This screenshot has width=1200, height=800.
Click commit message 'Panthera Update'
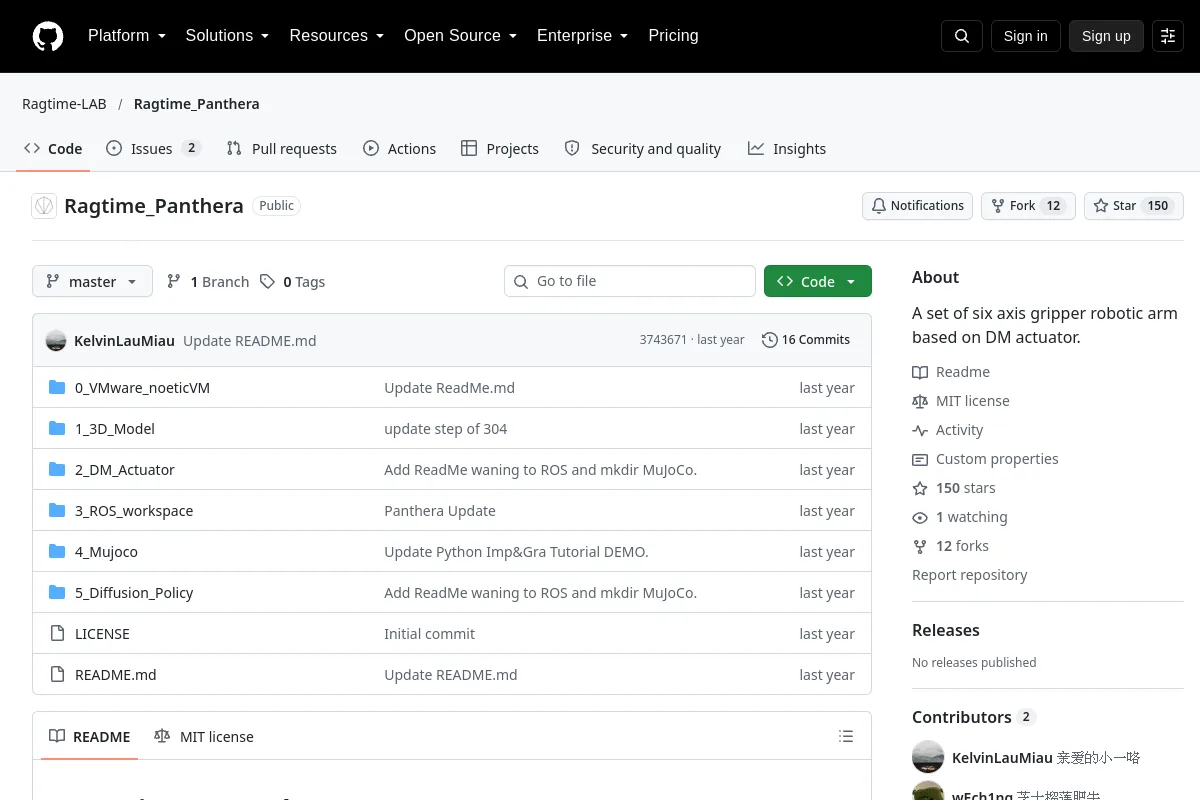440,511
